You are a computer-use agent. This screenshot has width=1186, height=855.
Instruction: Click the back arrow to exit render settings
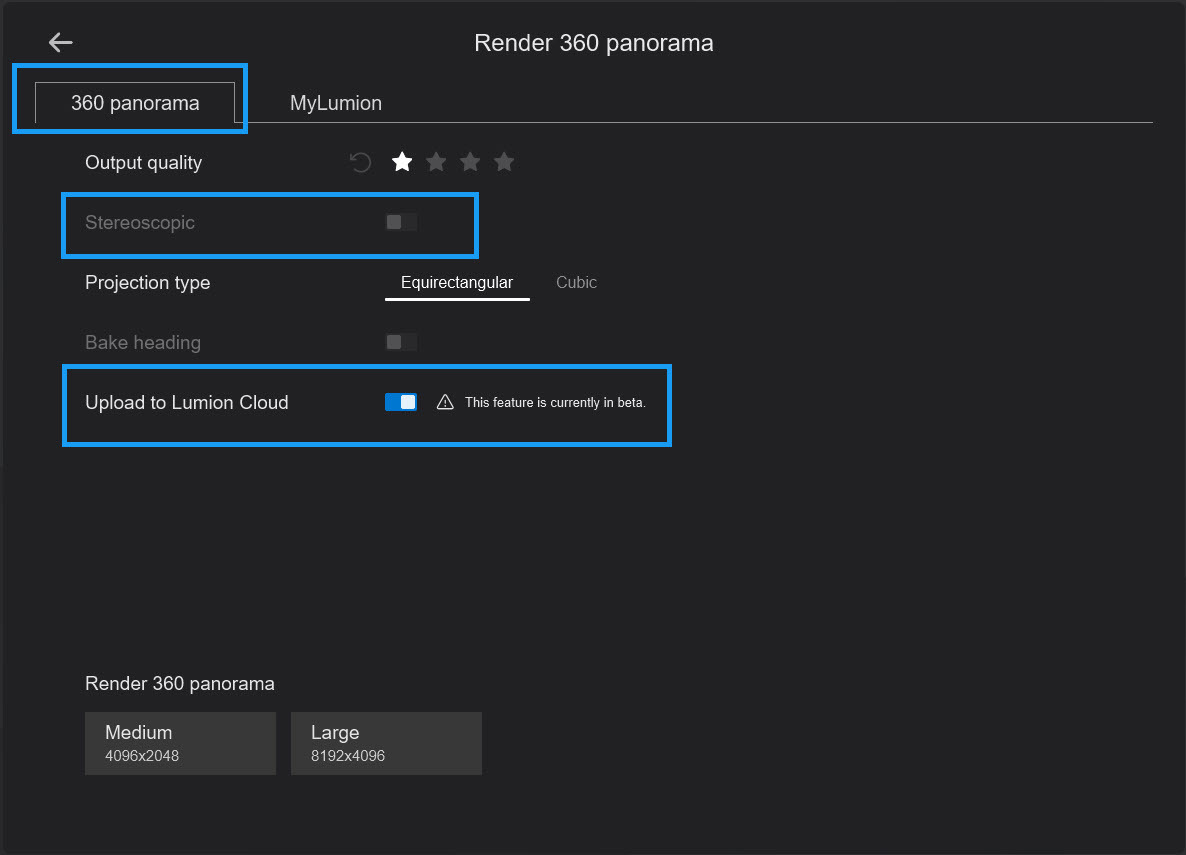(61, 42)
